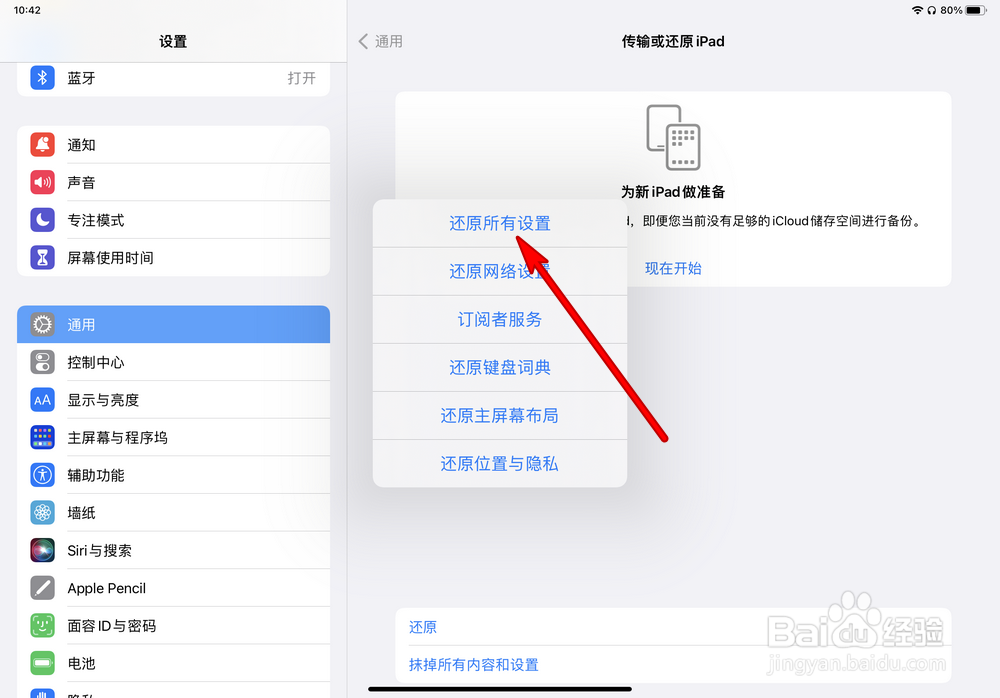Tap the home indicator bar at bottom
The image size is (1000, 698).
pyautogui.click(x=500, y=689)
